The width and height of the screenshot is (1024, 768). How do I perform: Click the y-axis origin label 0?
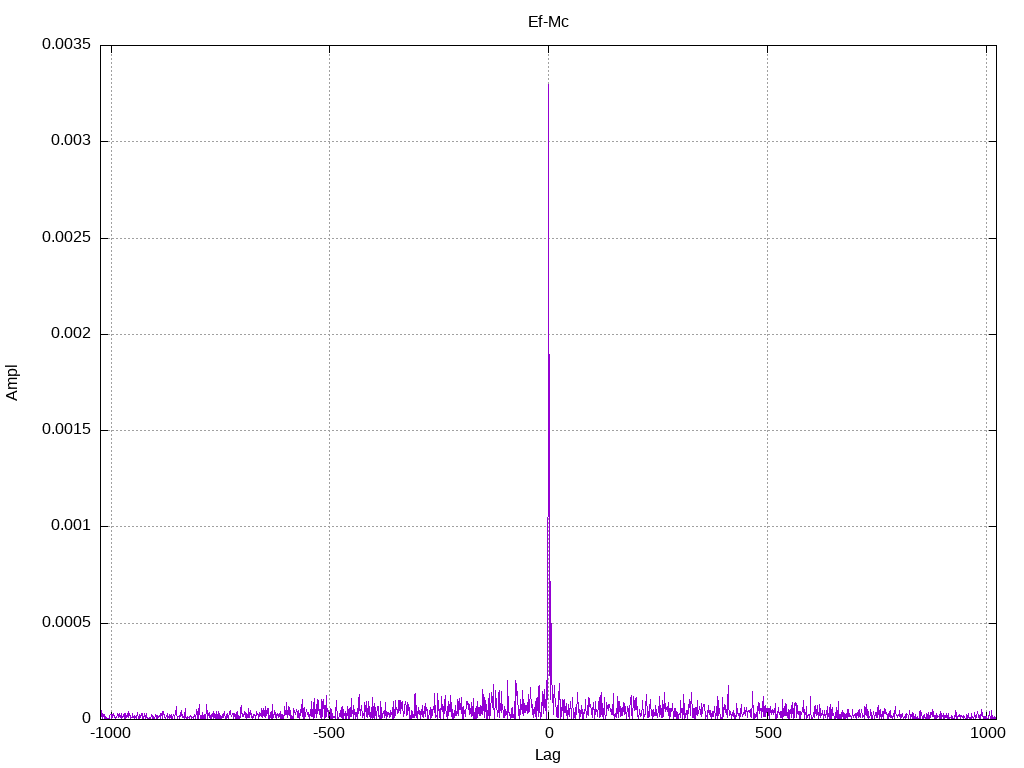click(86, 718)
